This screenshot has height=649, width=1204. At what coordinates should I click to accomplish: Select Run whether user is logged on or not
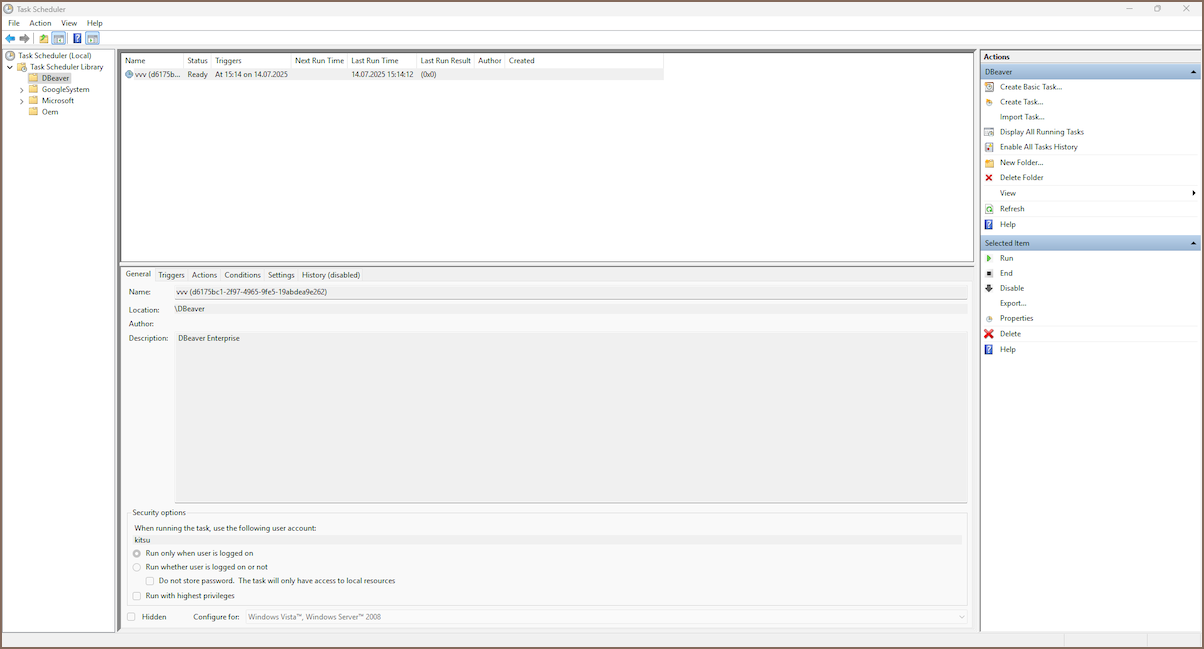(x=137, y=567)
